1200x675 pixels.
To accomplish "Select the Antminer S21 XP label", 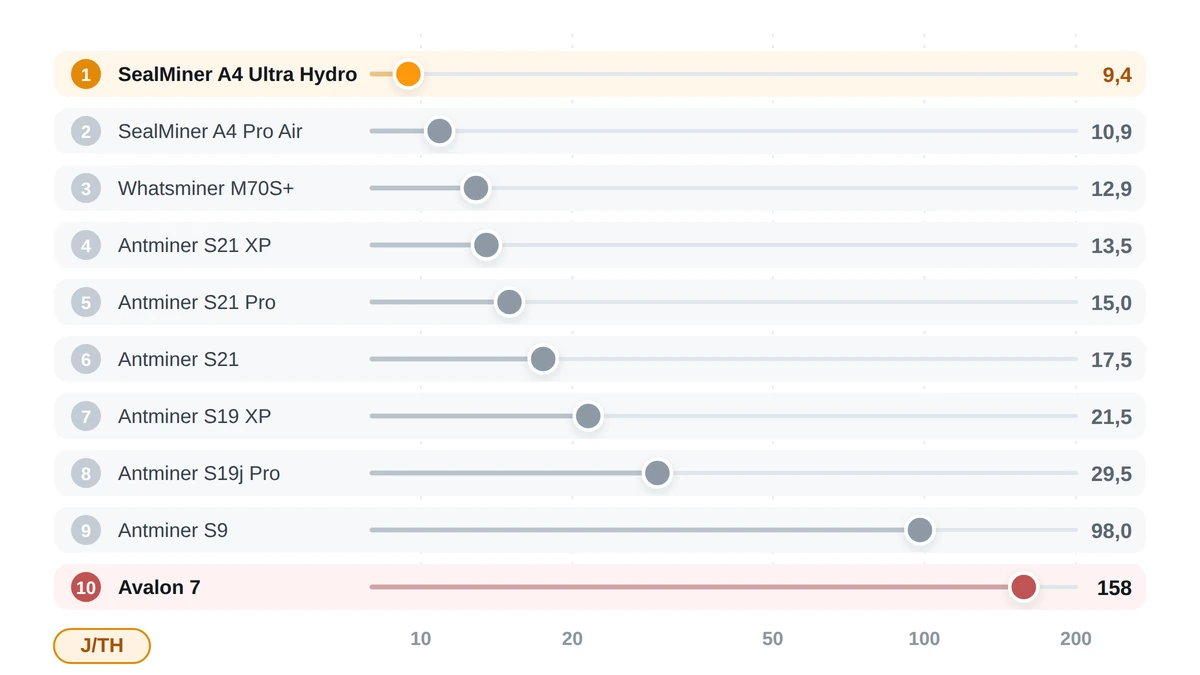I will click(x=194, y=245).
